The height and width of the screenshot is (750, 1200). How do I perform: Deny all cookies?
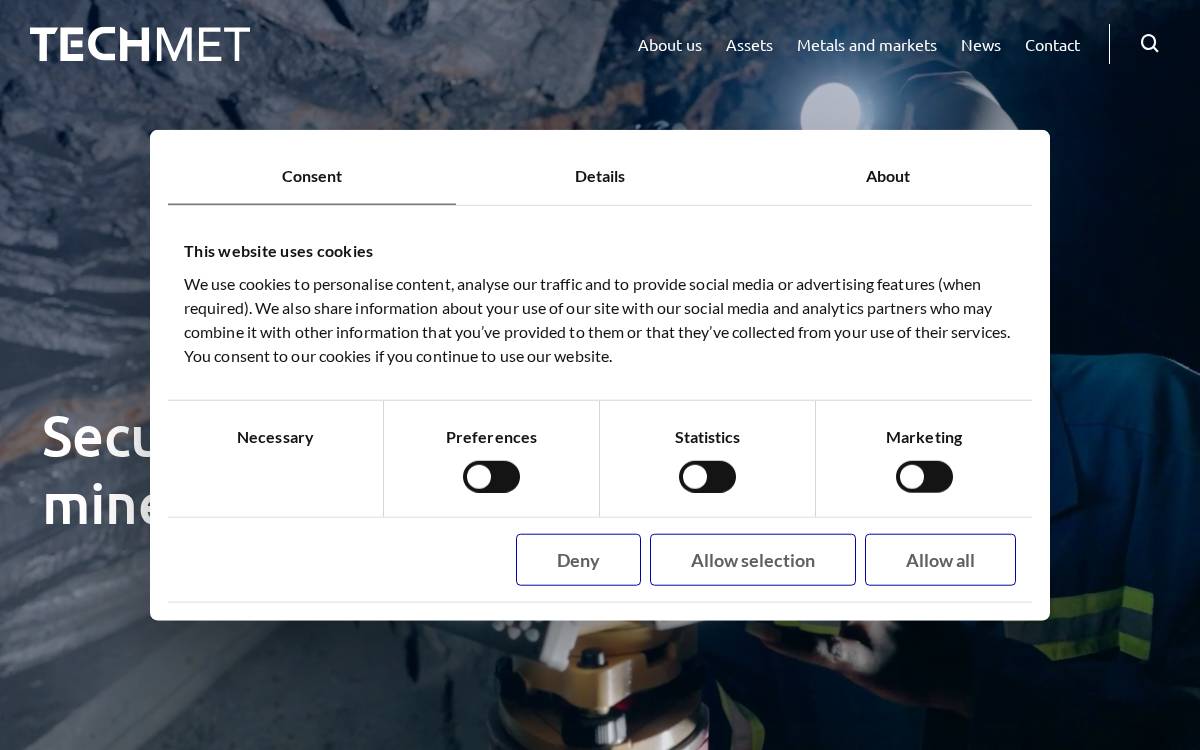pyautogui.click(x=578, y=560)
